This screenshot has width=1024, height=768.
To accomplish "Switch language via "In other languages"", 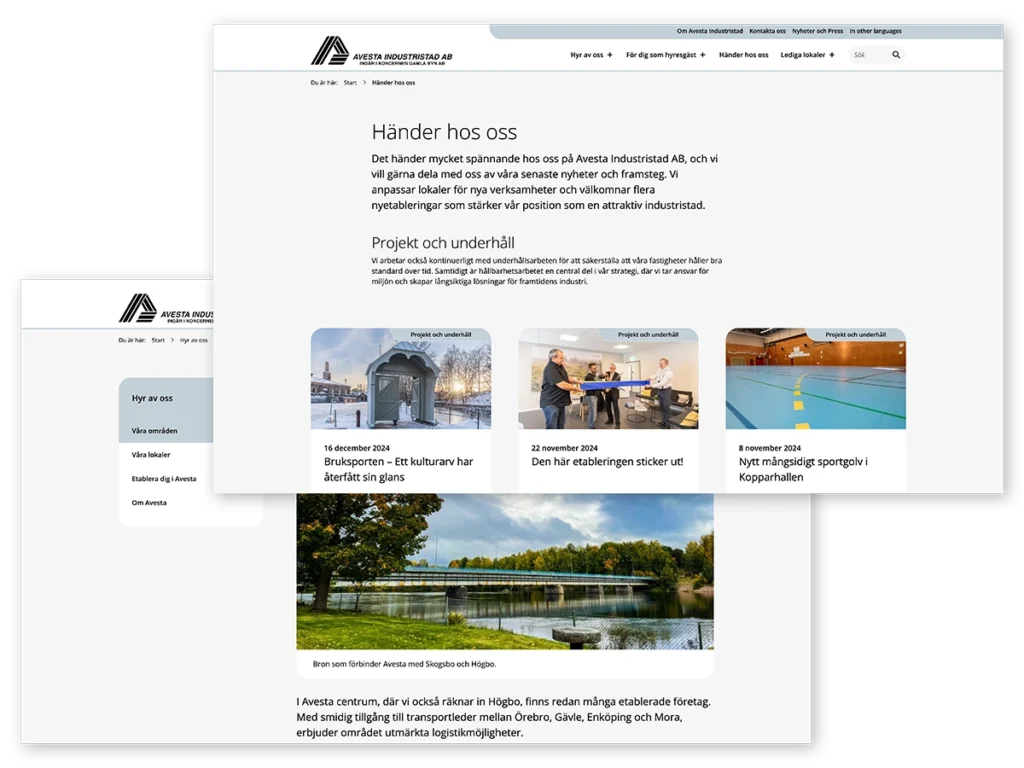I will click(x=875, y=31).
